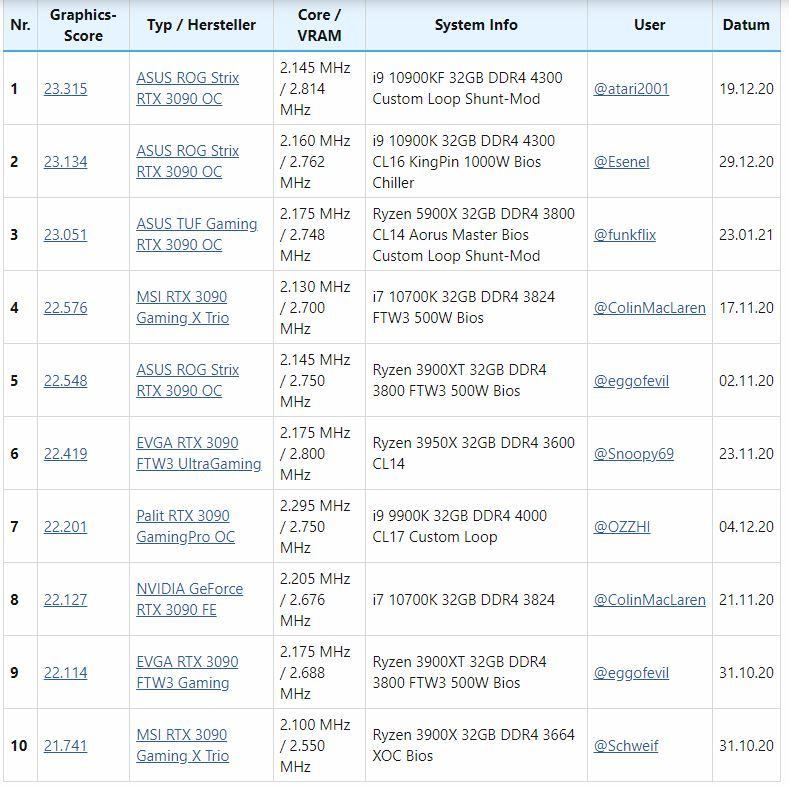Select system info 'Ryzen 5900X 32GB DDR4 3800'
789x786 pixels.
476,234
